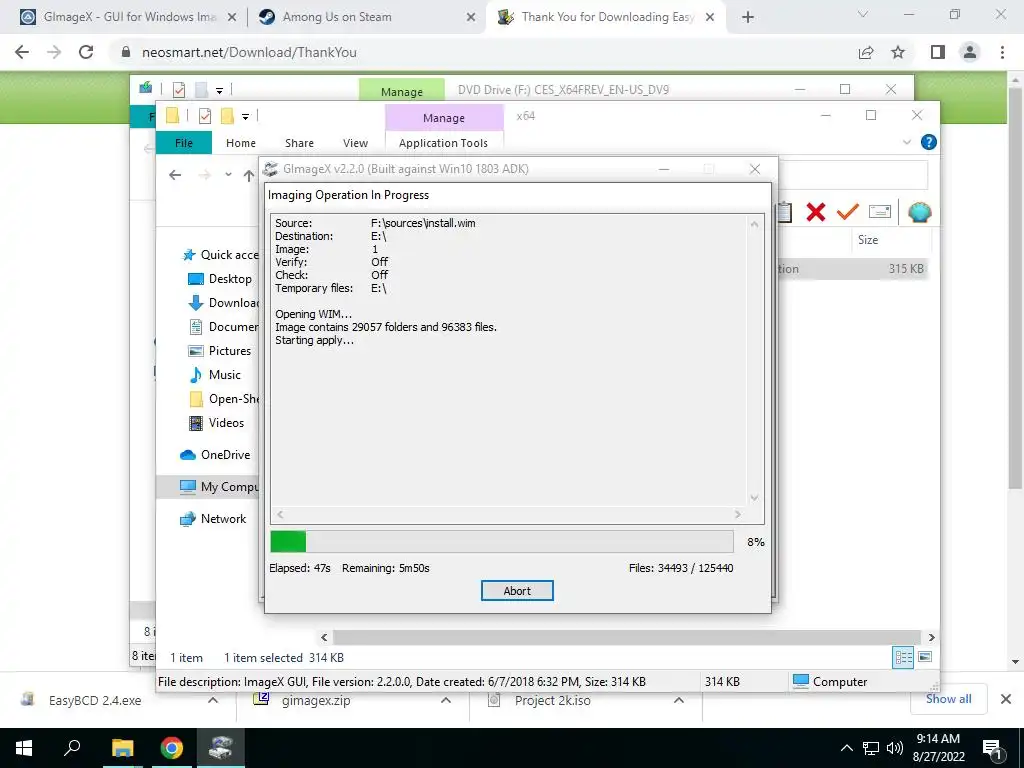
Task: Go back in the browser
Action: coord(22,52)
